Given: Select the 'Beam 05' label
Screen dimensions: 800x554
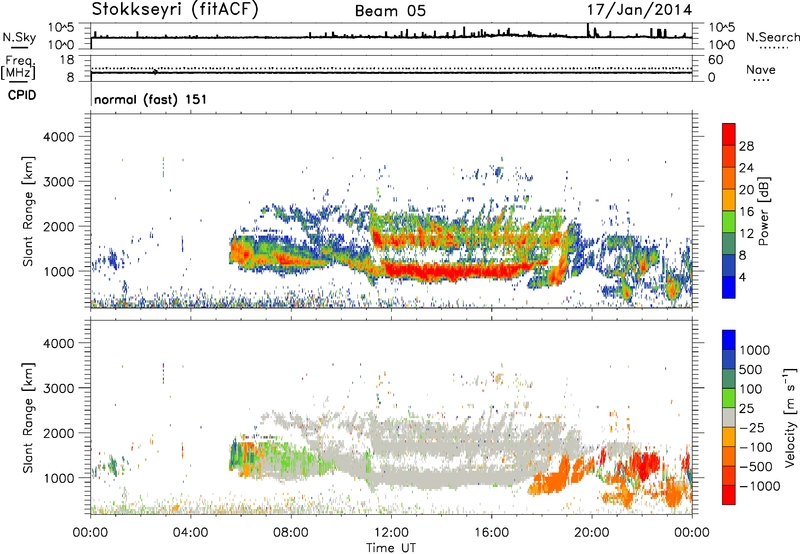Looking at the screenshot, I should point(390,11).
